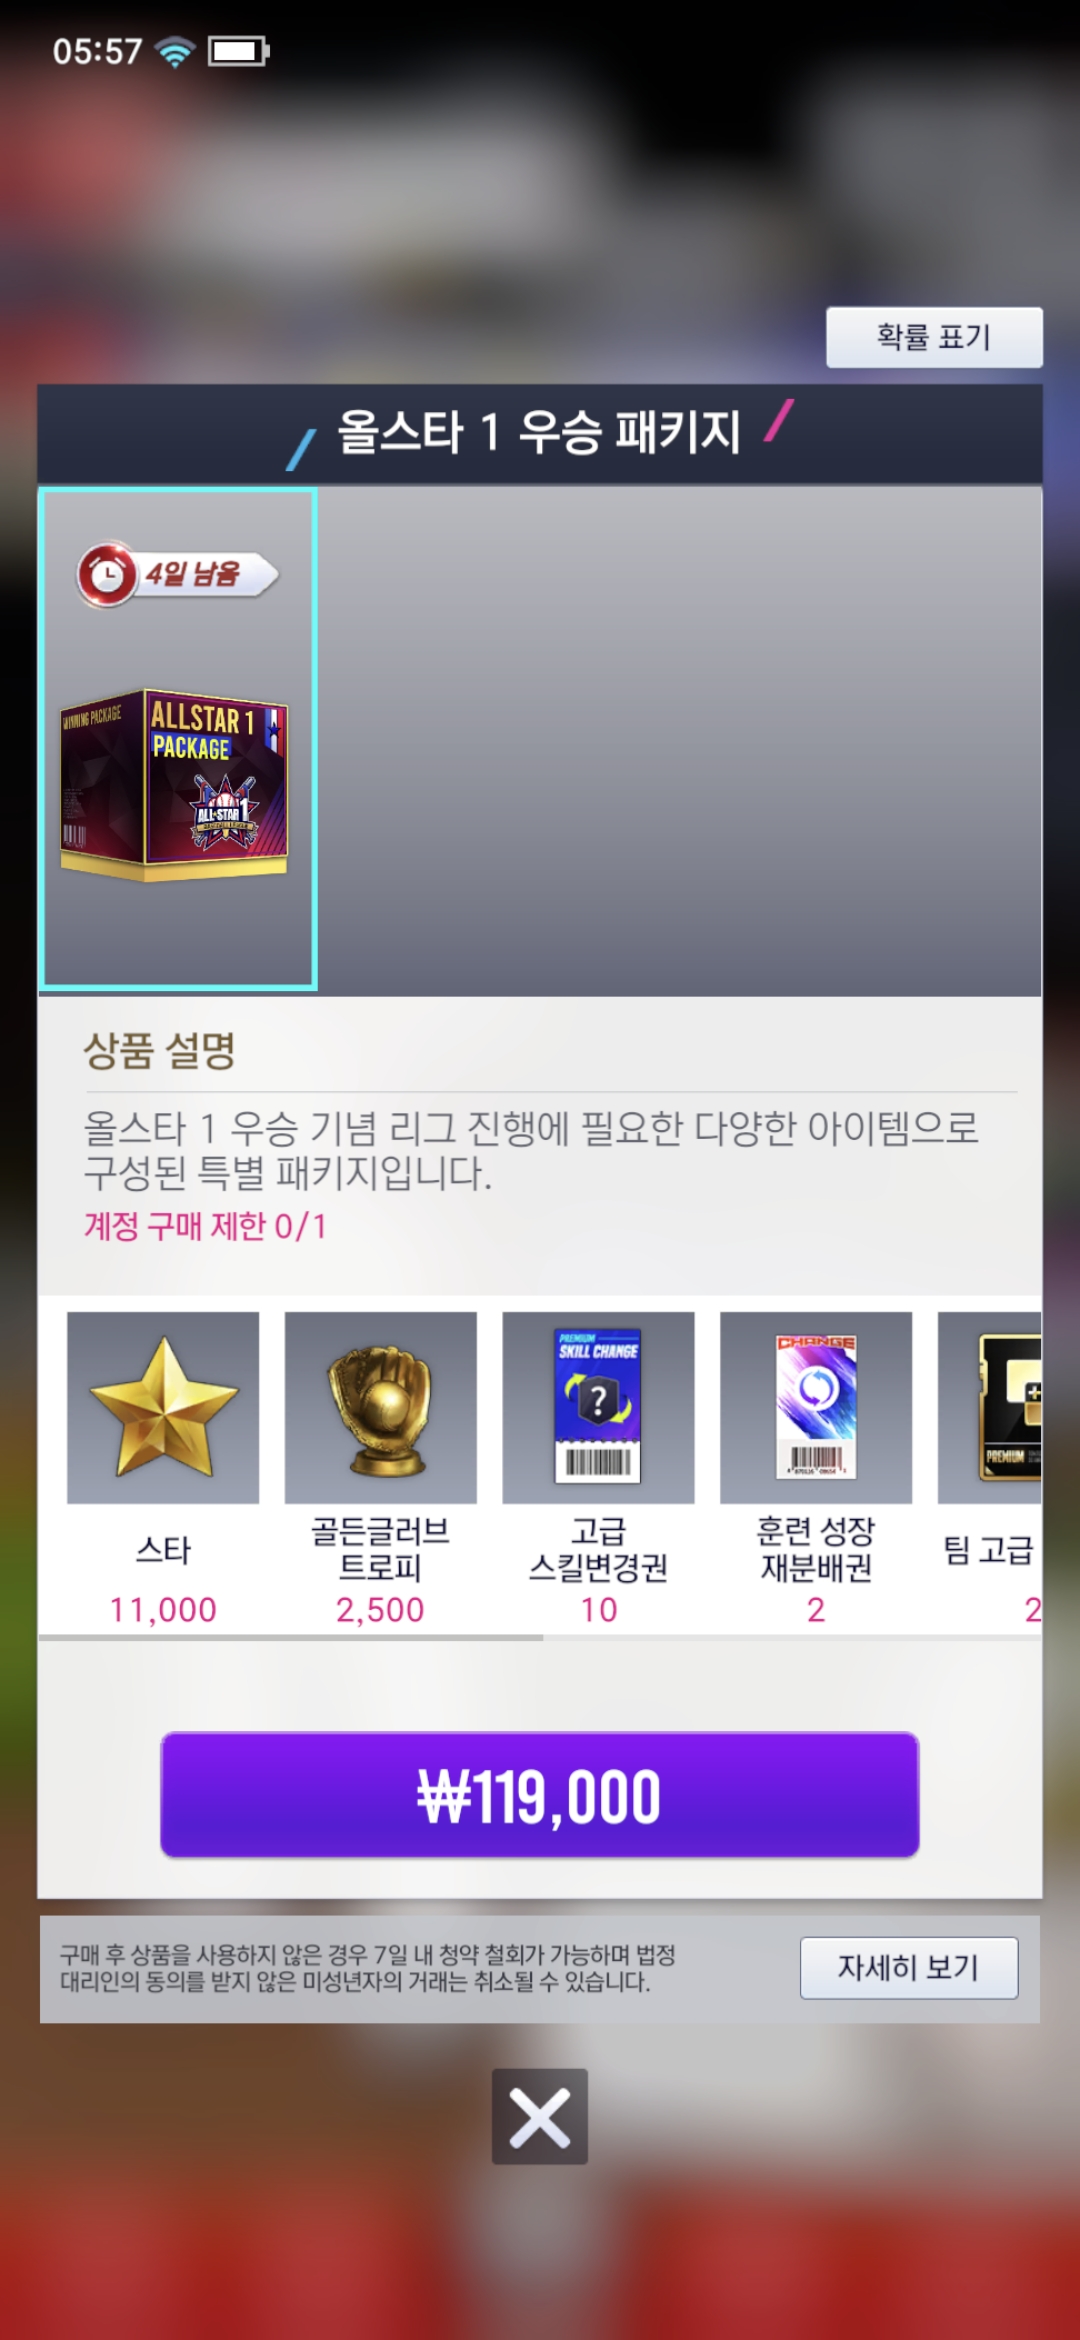Tap the refund policy notice text
The height and width of the screenshot is (2340, 1080).
[x=368, y=1968]
